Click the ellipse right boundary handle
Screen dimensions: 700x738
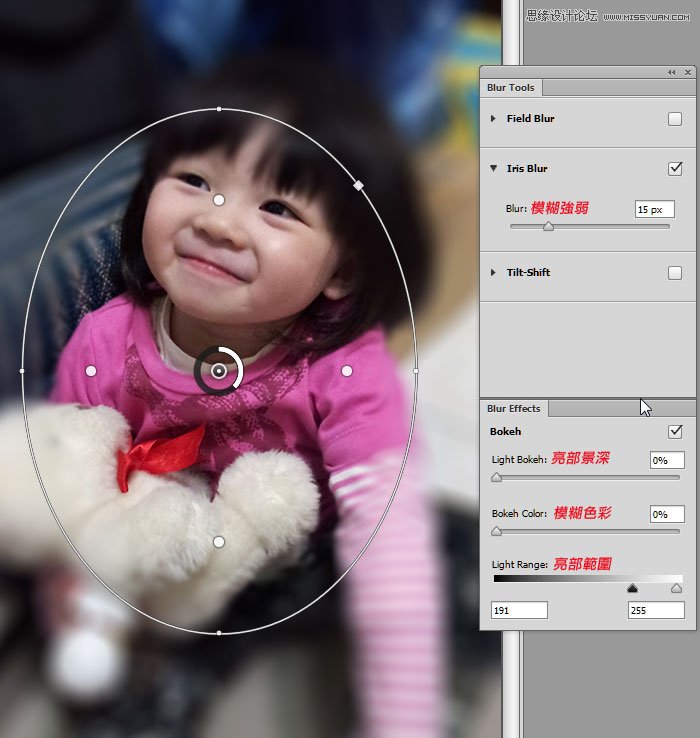pyautogui.click(x=416, y=371)
